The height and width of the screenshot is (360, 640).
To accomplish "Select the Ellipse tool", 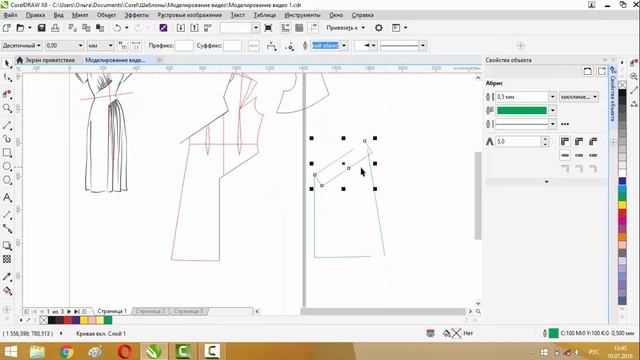I will click(x=7, y=166).
